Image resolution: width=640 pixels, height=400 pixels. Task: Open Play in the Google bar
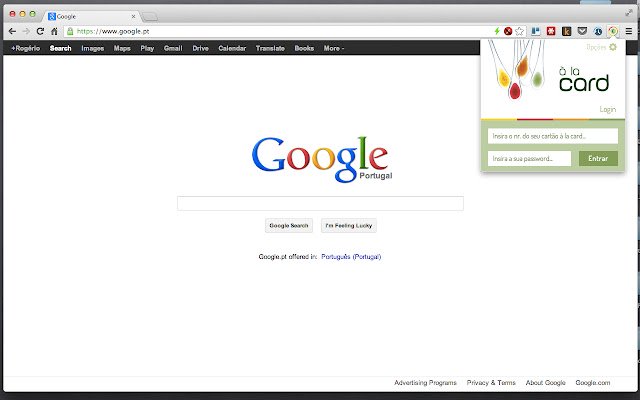[x=147, y=48]
